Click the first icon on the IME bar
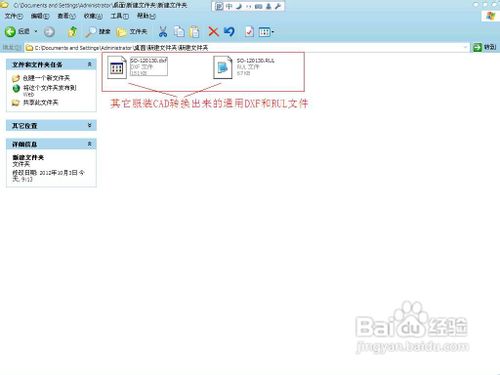The height and width of the screenshot is (375, 500). (x=219, y=6)
